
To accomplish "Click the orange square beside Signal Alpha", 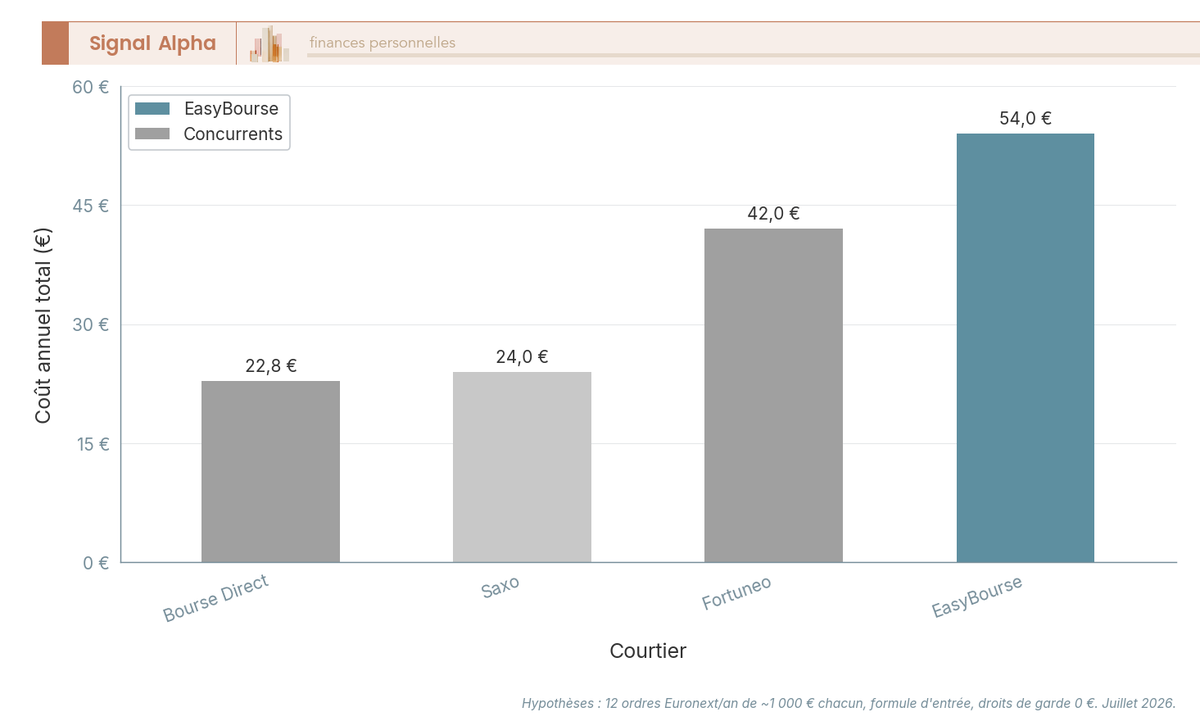I will point(55,43).
